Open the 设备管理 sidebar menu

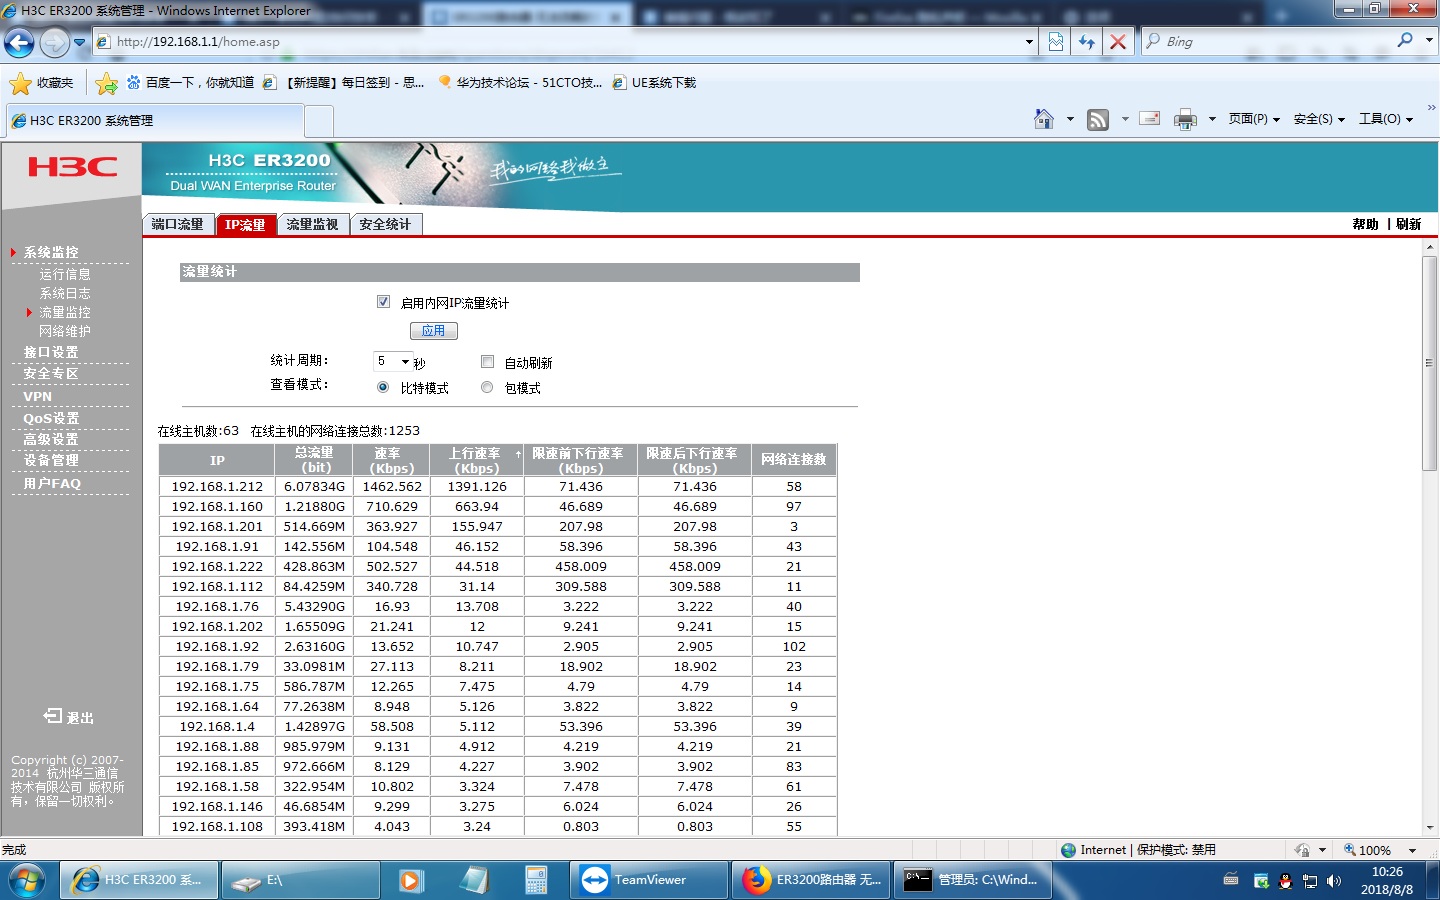point(51,460)
